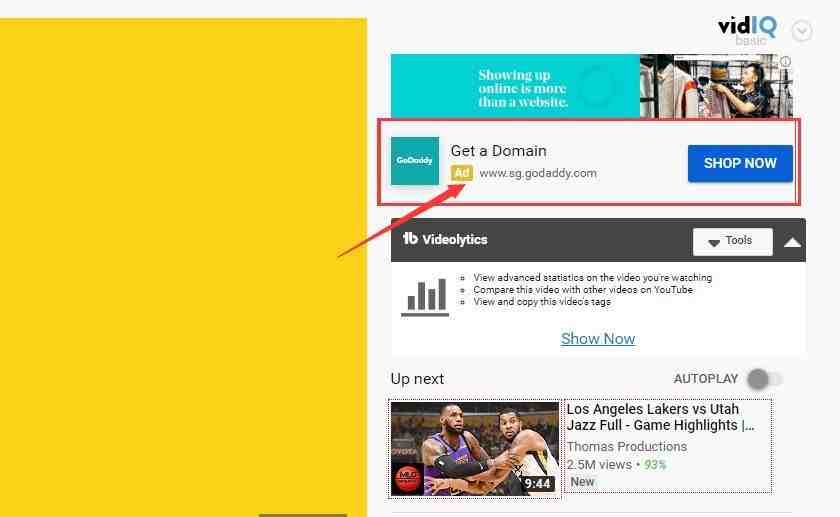Collapse the Videolytics panel with up arrow
Viewport: 840px width, 517px height.
[792, 242]
